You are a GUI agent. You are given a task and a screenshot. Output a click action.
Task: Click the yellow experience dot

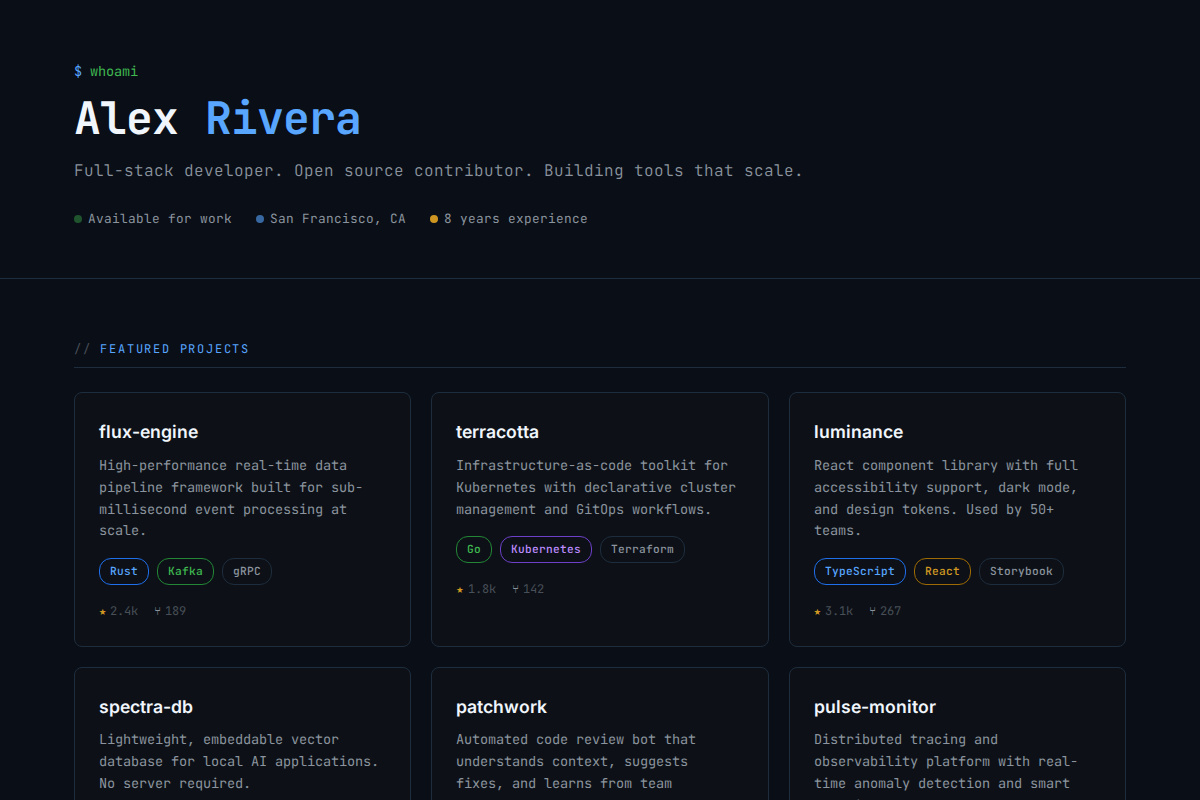click(434, 219)
